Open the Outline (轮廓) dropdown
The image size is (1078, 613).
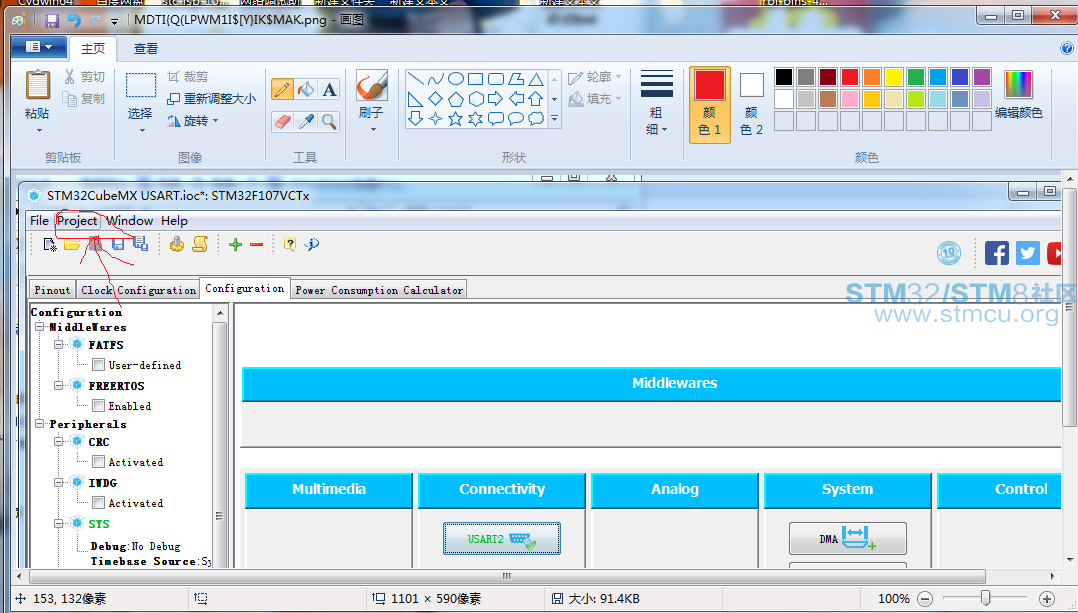(x=595, y=77)
